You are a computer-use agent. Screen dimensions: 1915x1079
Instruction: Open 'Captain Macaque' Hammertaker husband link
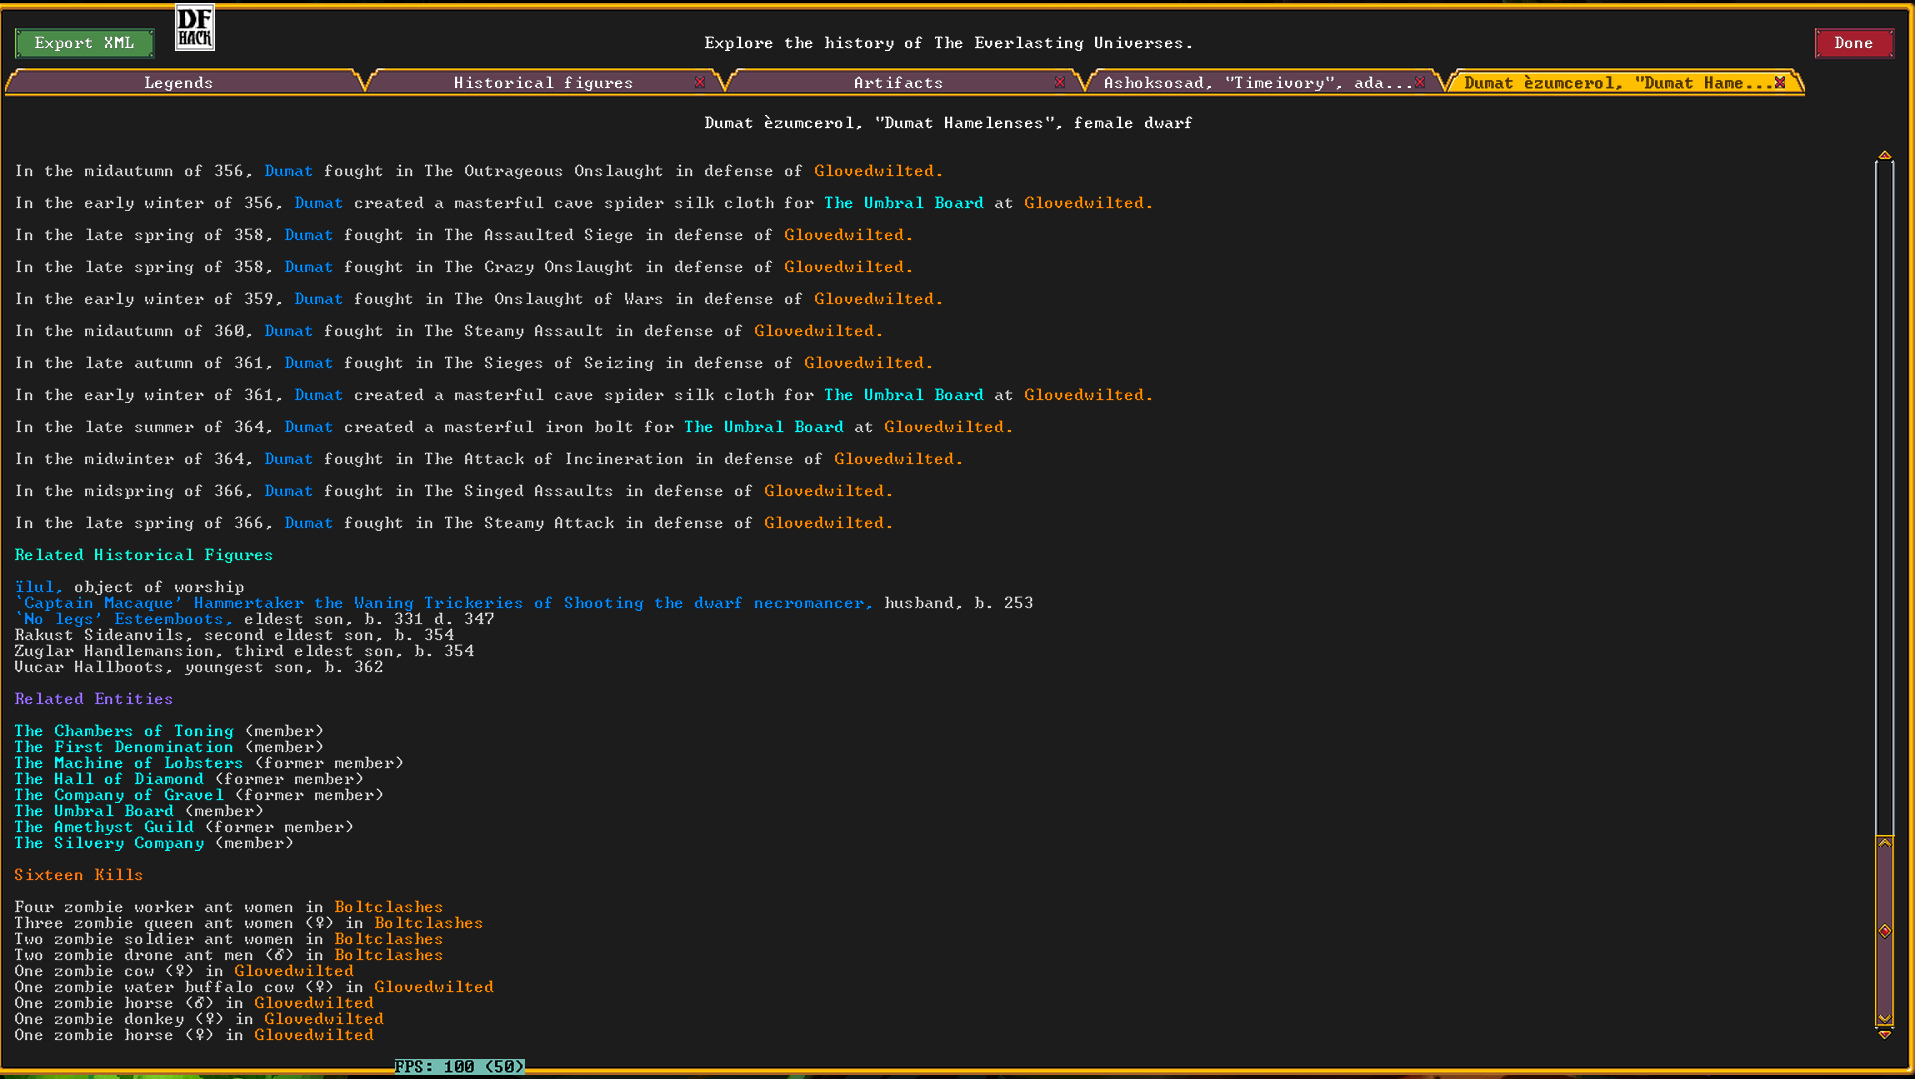tap(444, 603)
